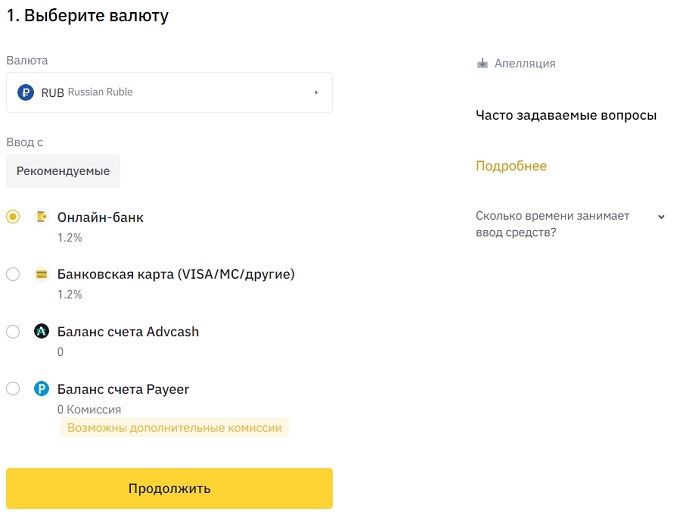Screen dimensions: 686x515
Task: Click the arrow in the currency selector
Action: pyautogui.click(x=316, y=92)
